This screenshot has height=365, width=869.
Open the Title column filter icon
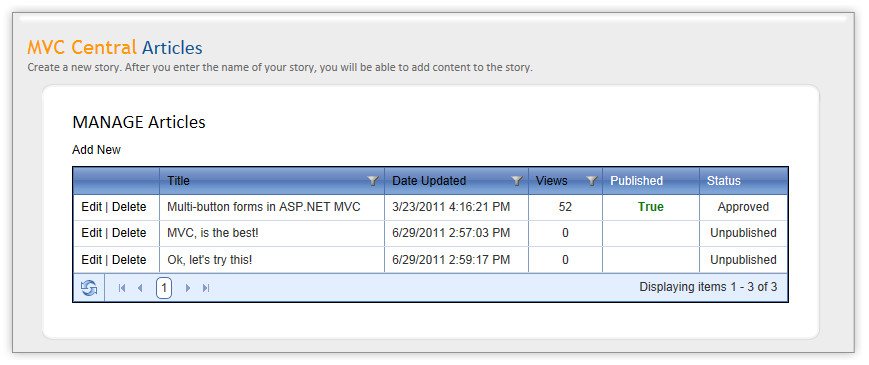(x=372, y=181)
